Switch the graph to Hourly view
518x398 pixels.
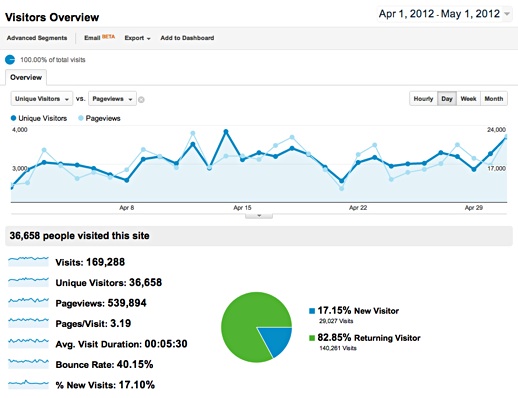coord(423,99)
